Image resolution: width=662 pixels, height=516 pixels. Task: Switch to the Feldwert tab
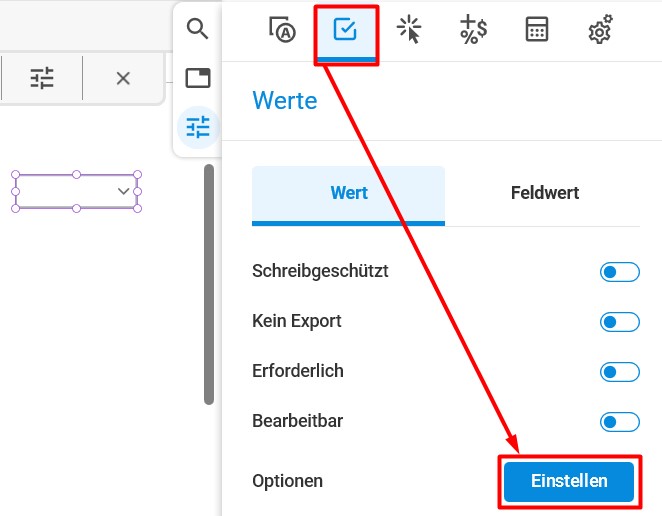click(545, 193)
